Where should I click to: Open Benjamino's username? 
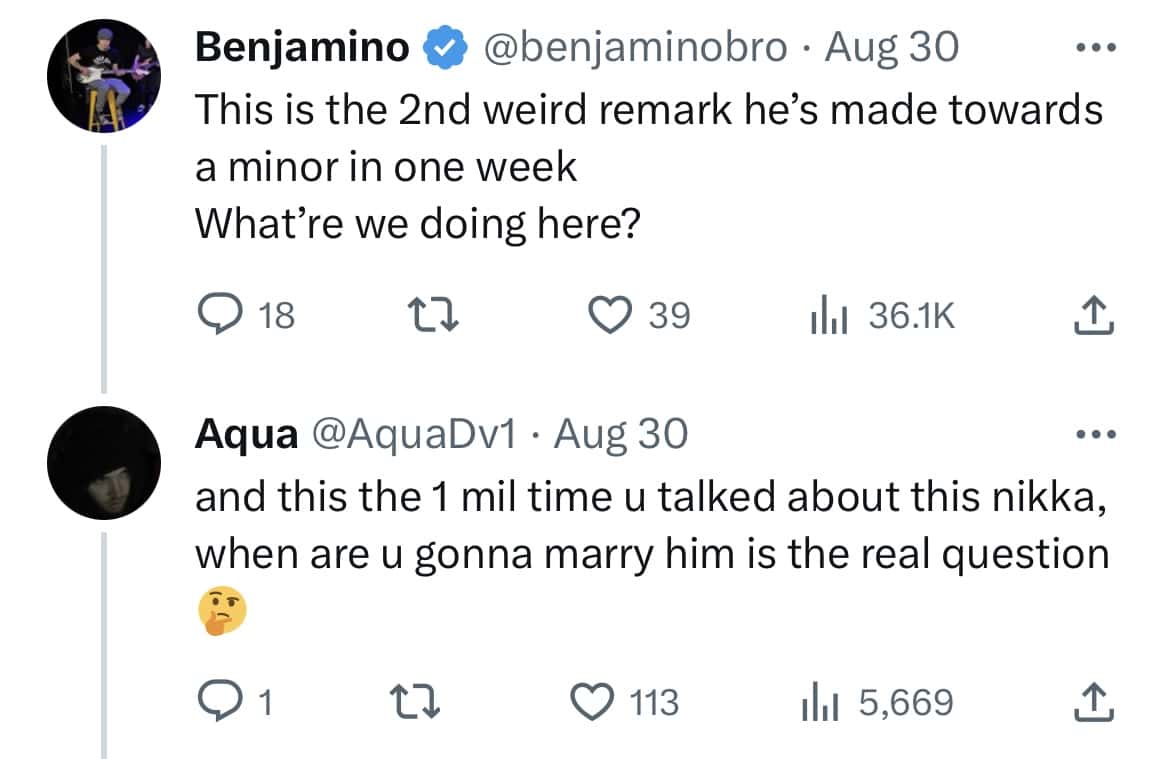[299, 46]
